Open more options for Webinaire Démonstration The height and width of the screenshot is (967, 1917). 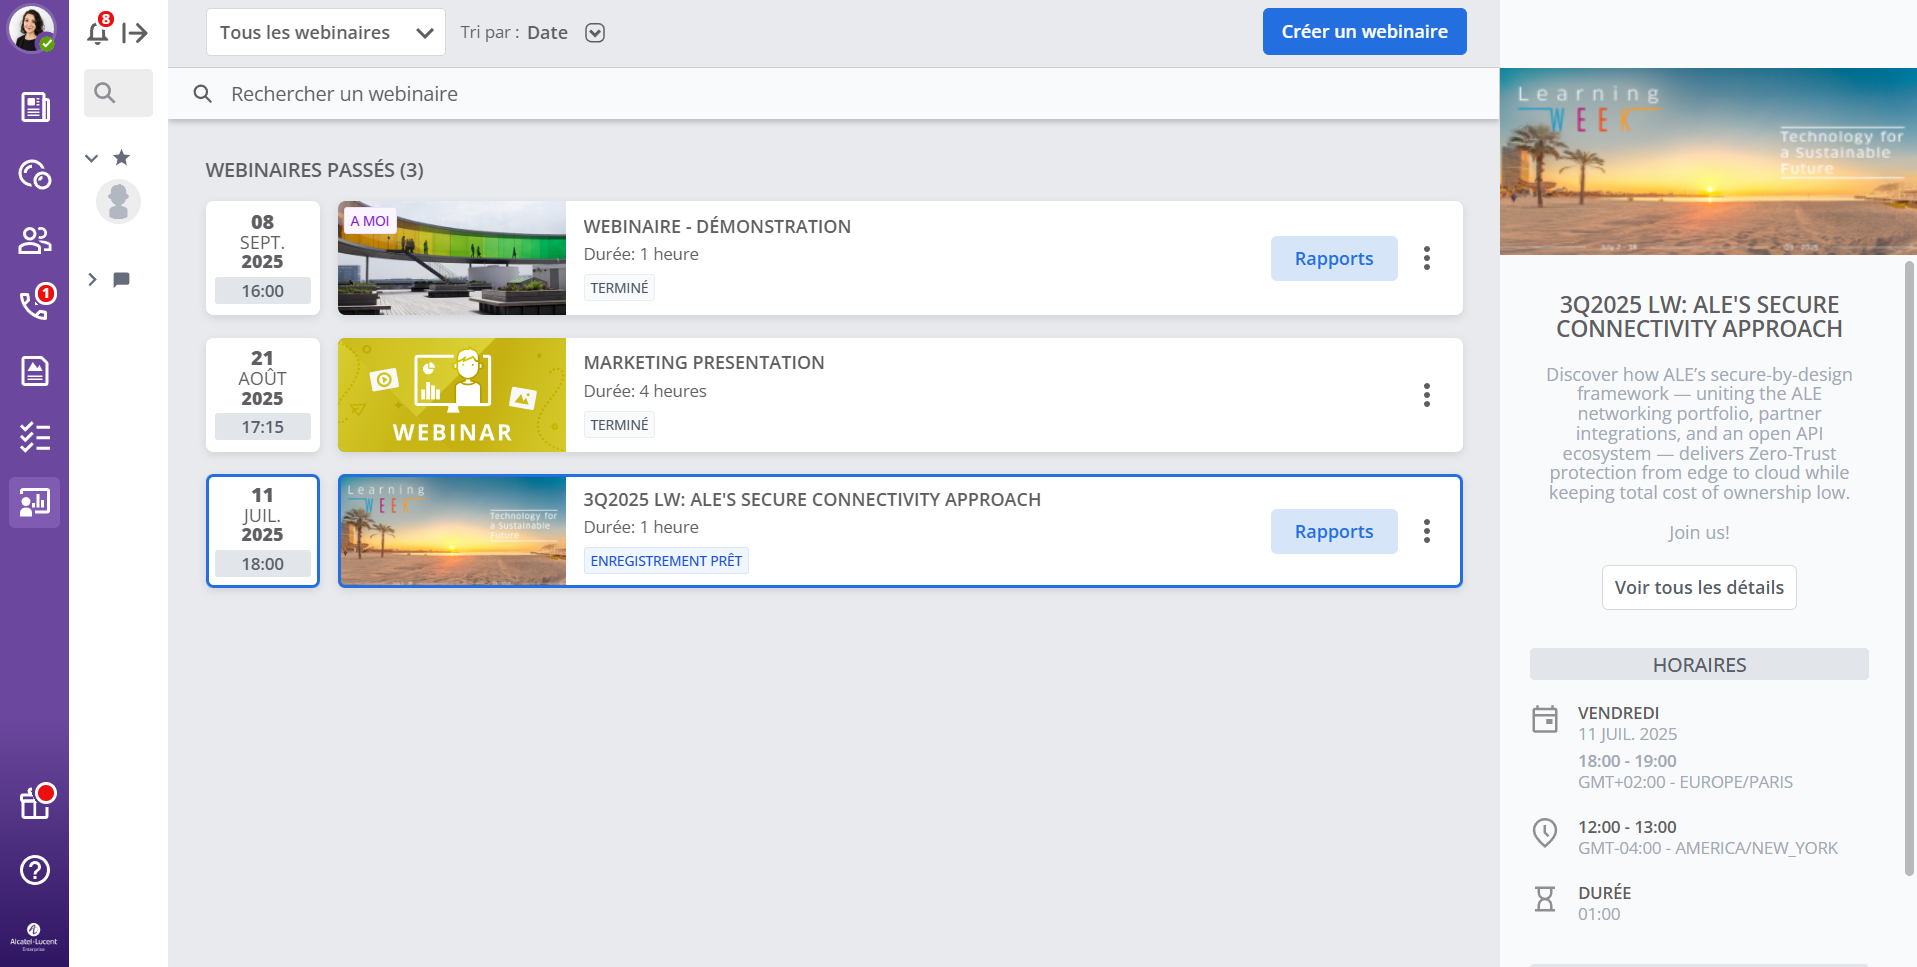point(1427,258)
